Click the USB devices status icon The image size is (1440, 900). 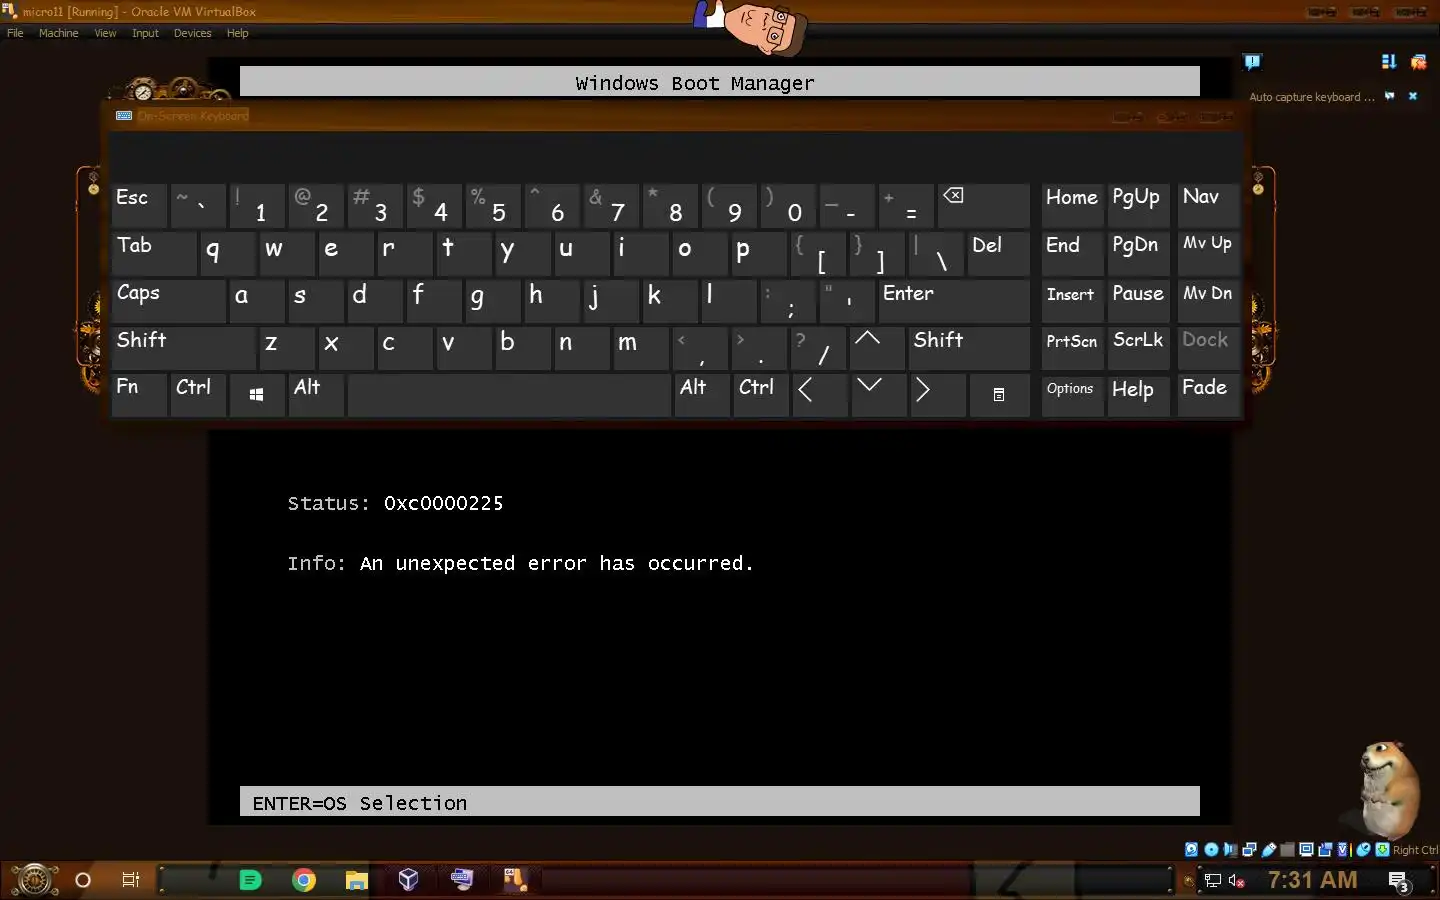(1268, 850)
